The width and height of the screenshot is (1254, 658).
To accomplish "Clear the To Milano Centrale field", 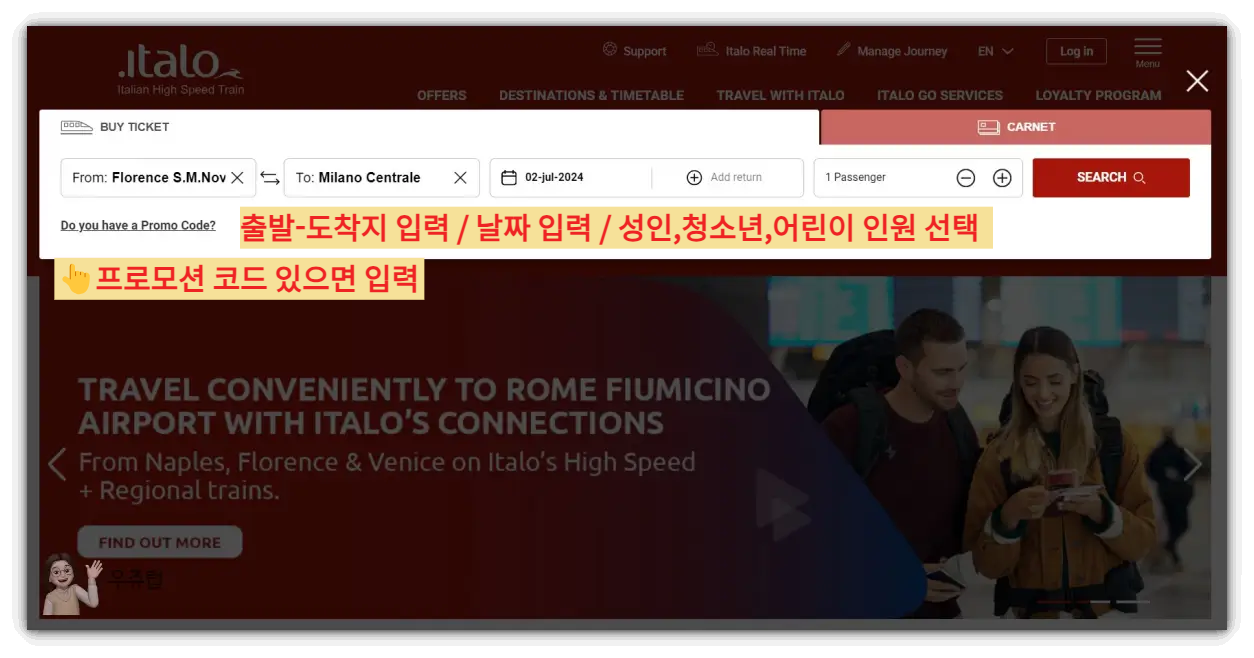I will pos(460,177).
